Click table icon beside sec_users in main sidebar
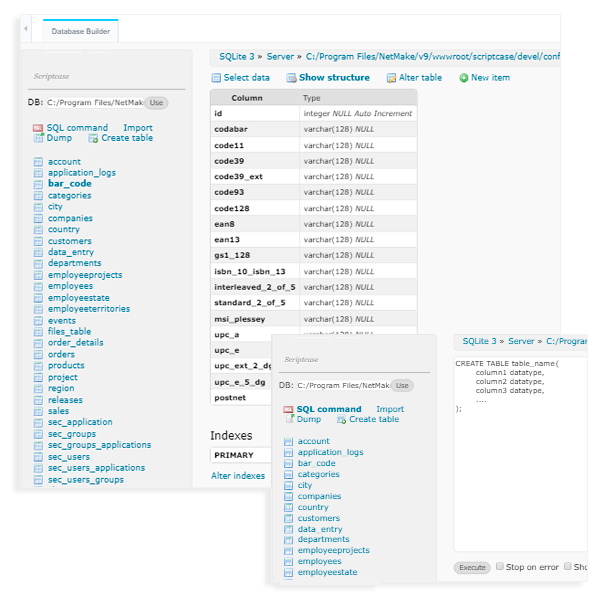Viewport: 600px width, 600px height. 38,457
